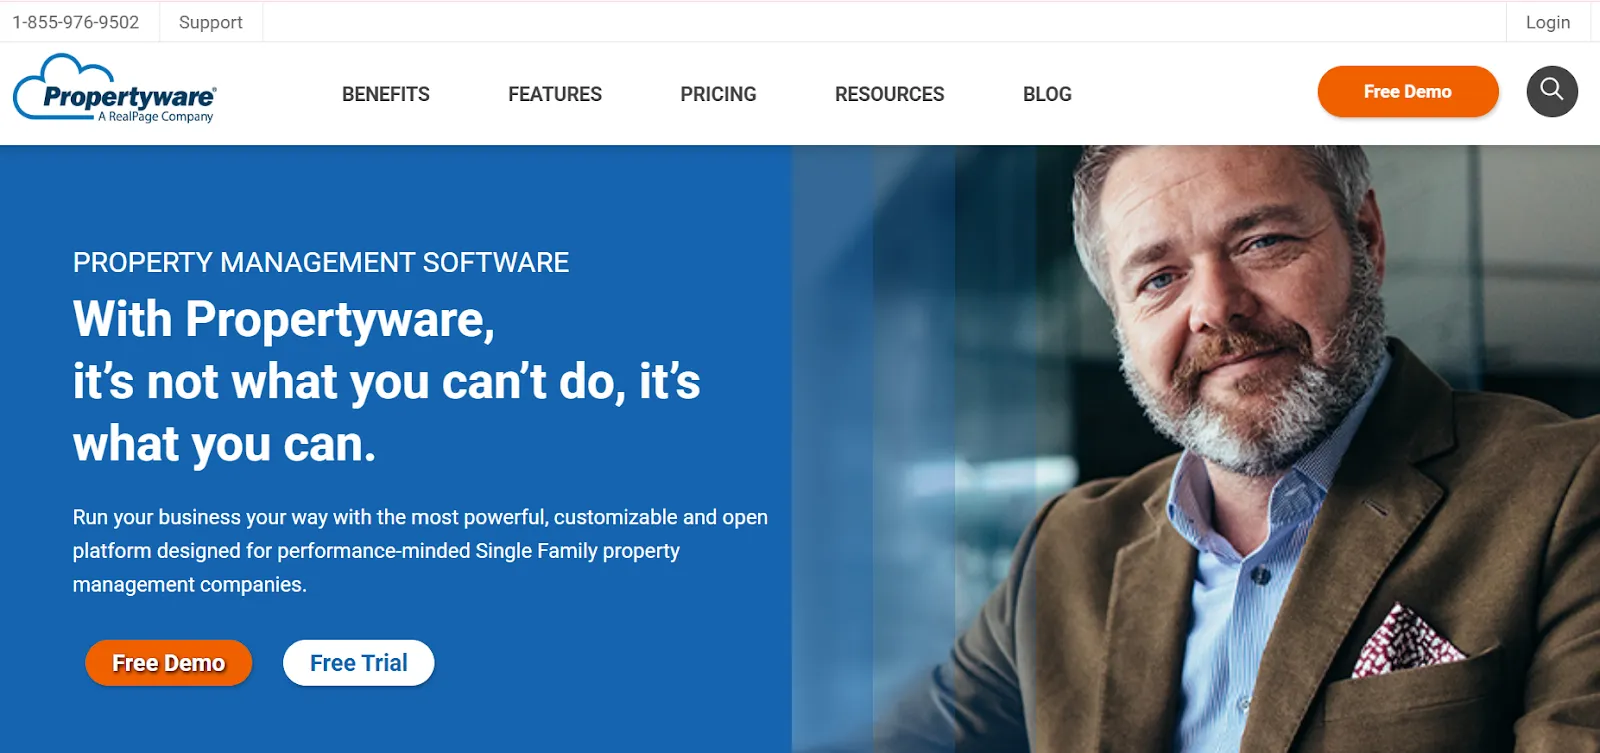Click 'A RealPage Company' tagline
1600x753 pixels.
click(156, 117)
